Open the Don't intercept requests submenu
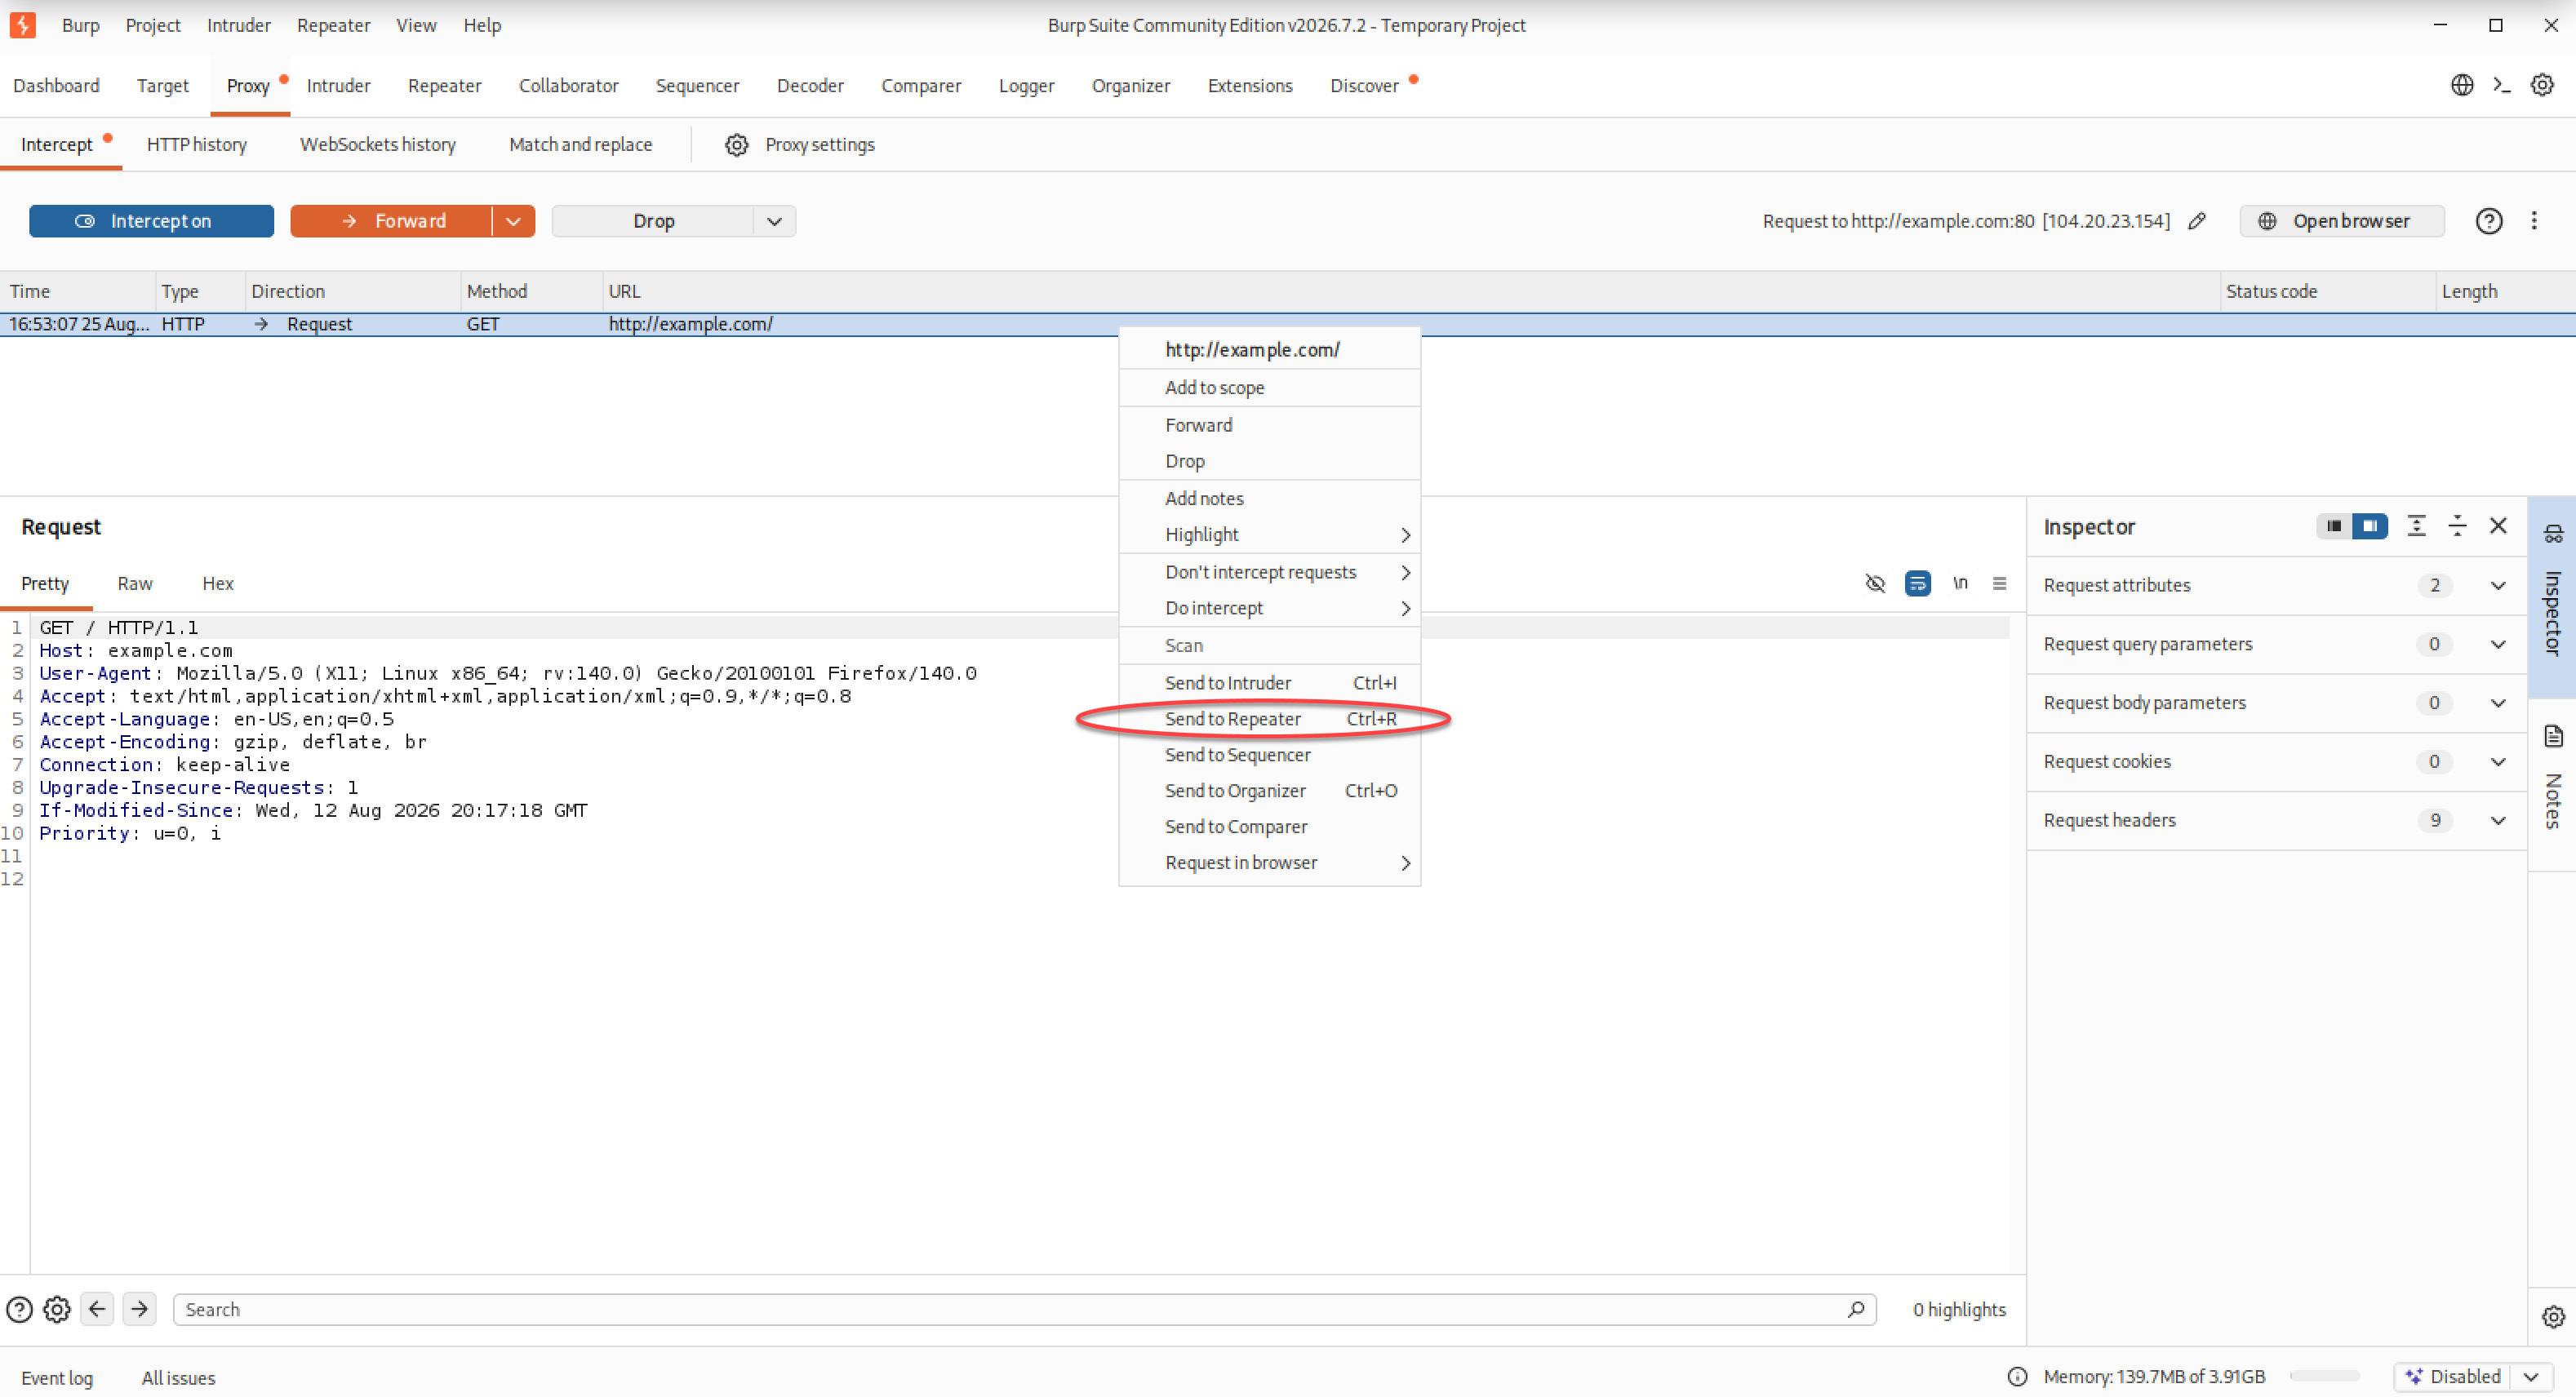 1269,572
